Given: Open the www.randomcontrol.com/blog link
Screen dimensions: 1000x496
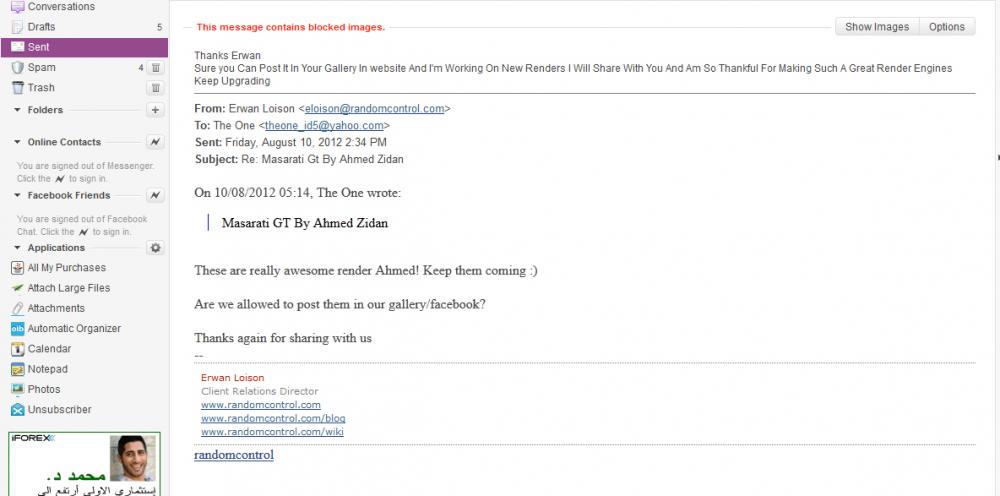Looking at the screenshot, I should tap(273, 418).
